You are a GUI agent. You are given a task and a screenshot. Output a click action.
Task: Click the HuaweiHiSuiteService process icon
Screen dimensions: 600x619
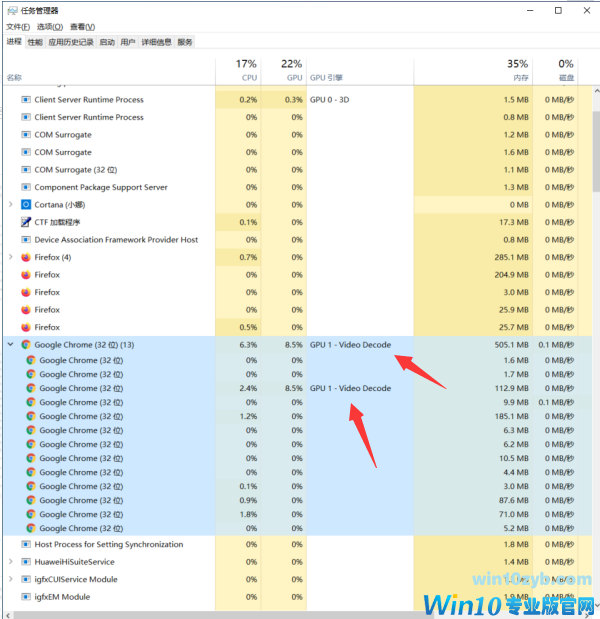[26, 562]
